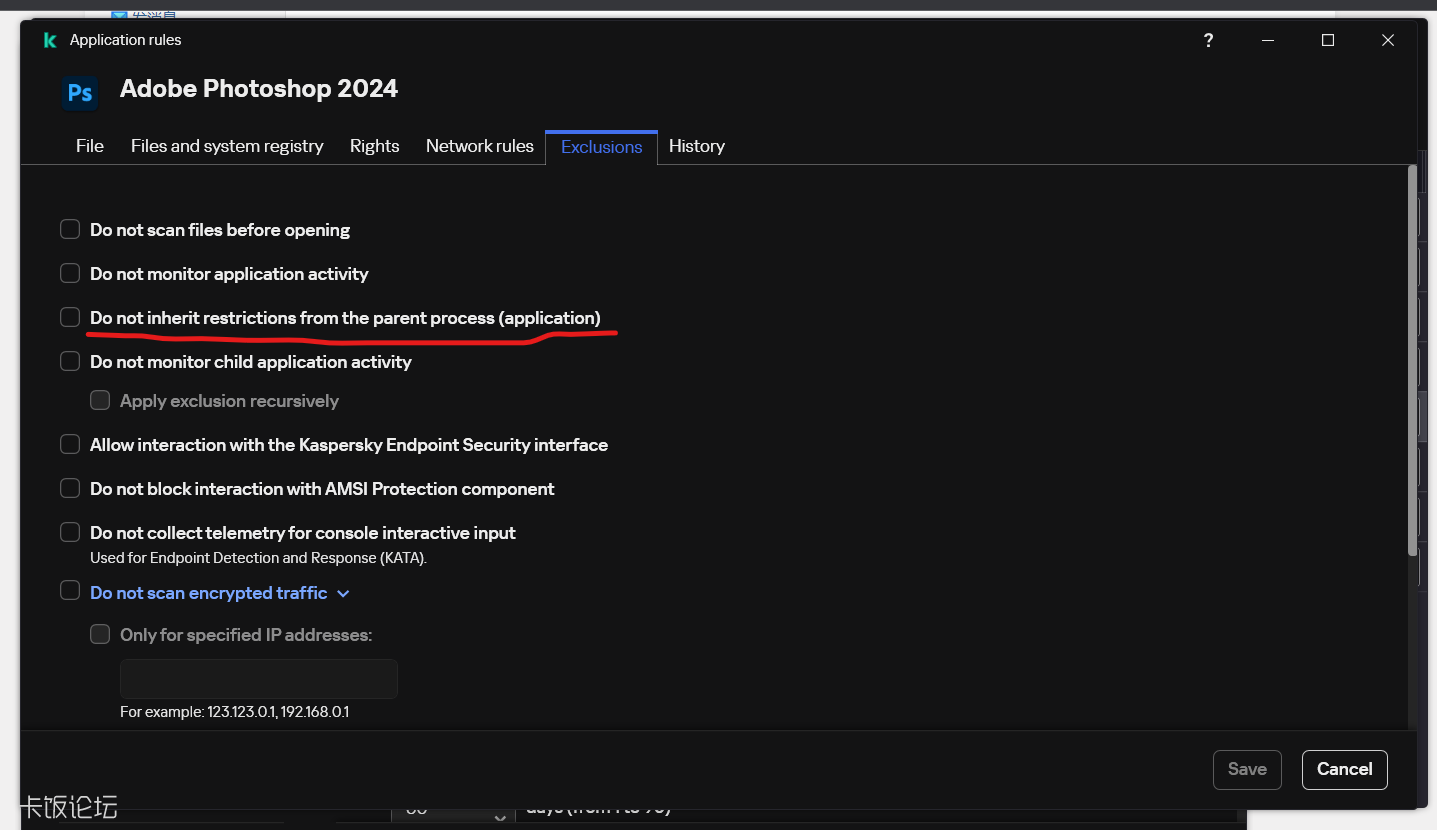View the History tab

coord(697,146)
